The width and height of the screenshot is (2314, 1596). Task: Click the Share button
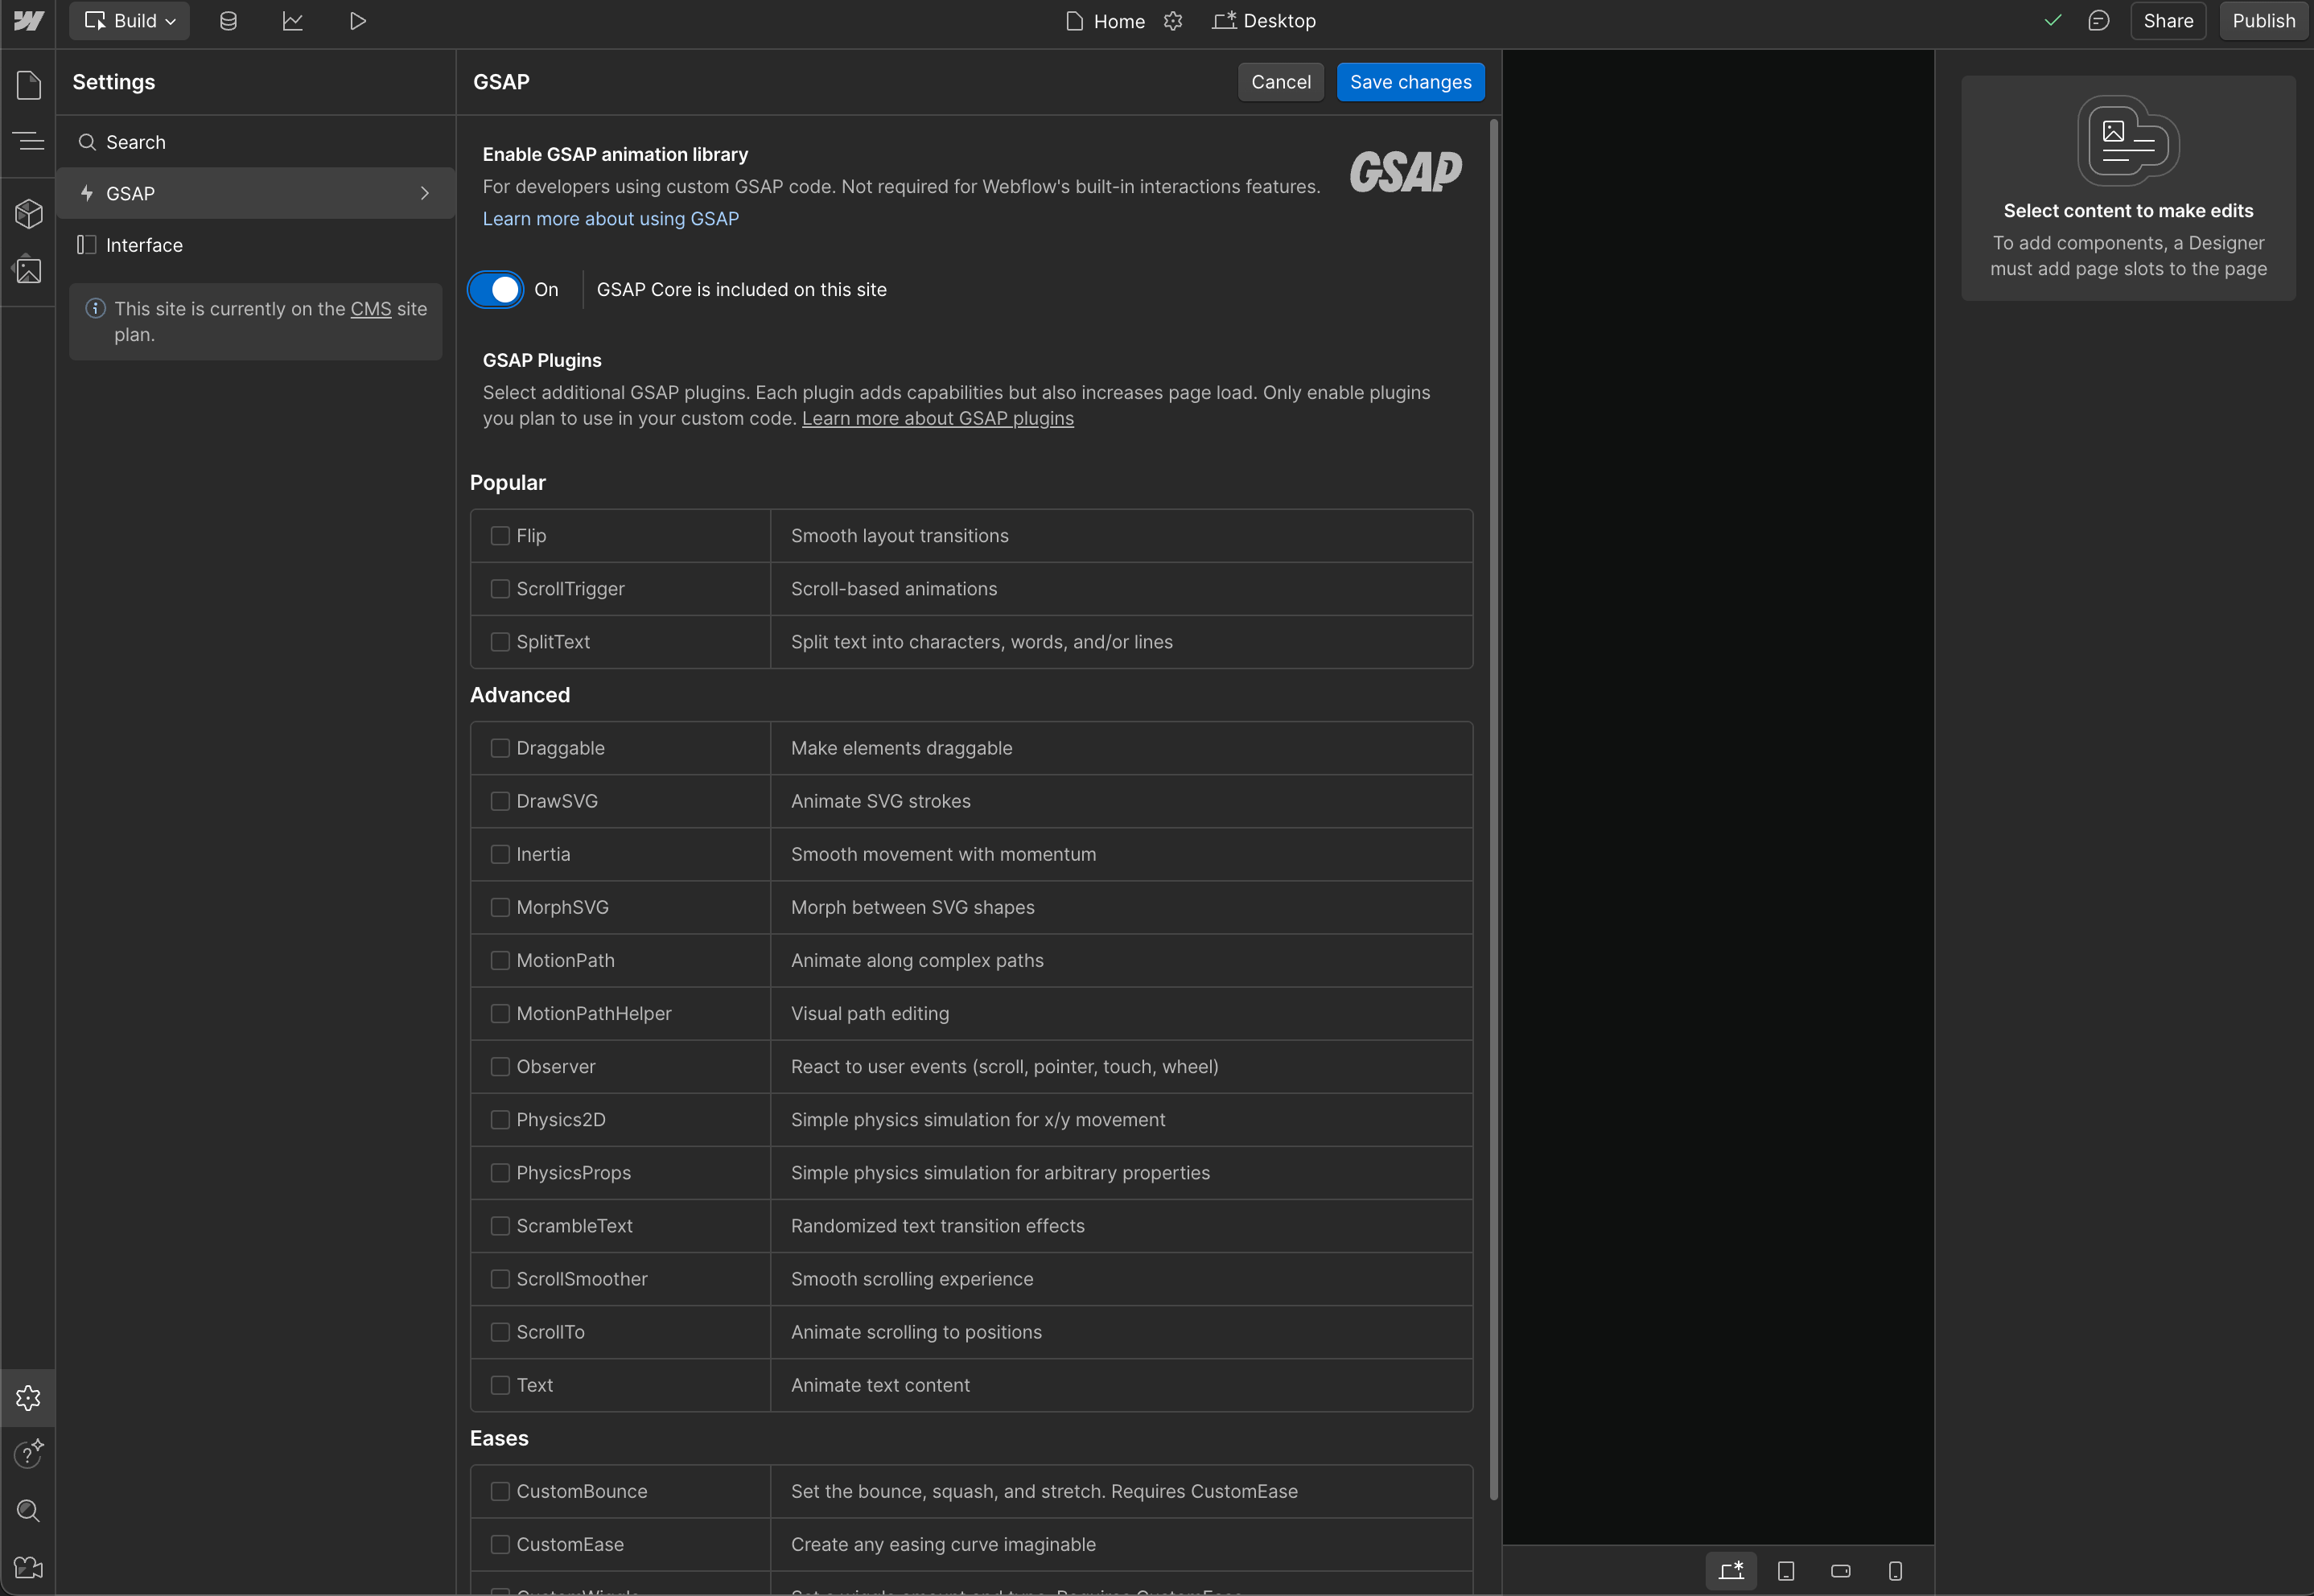pyautogui.click(x=2168, y=21)
